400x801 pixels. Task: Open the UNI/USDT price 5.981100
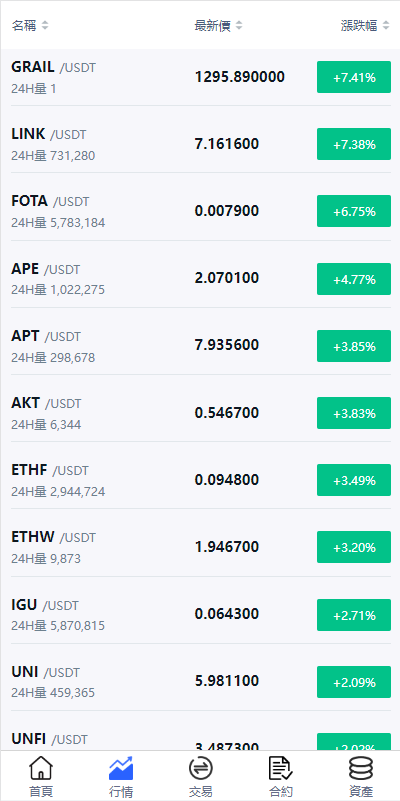(227, 681)
